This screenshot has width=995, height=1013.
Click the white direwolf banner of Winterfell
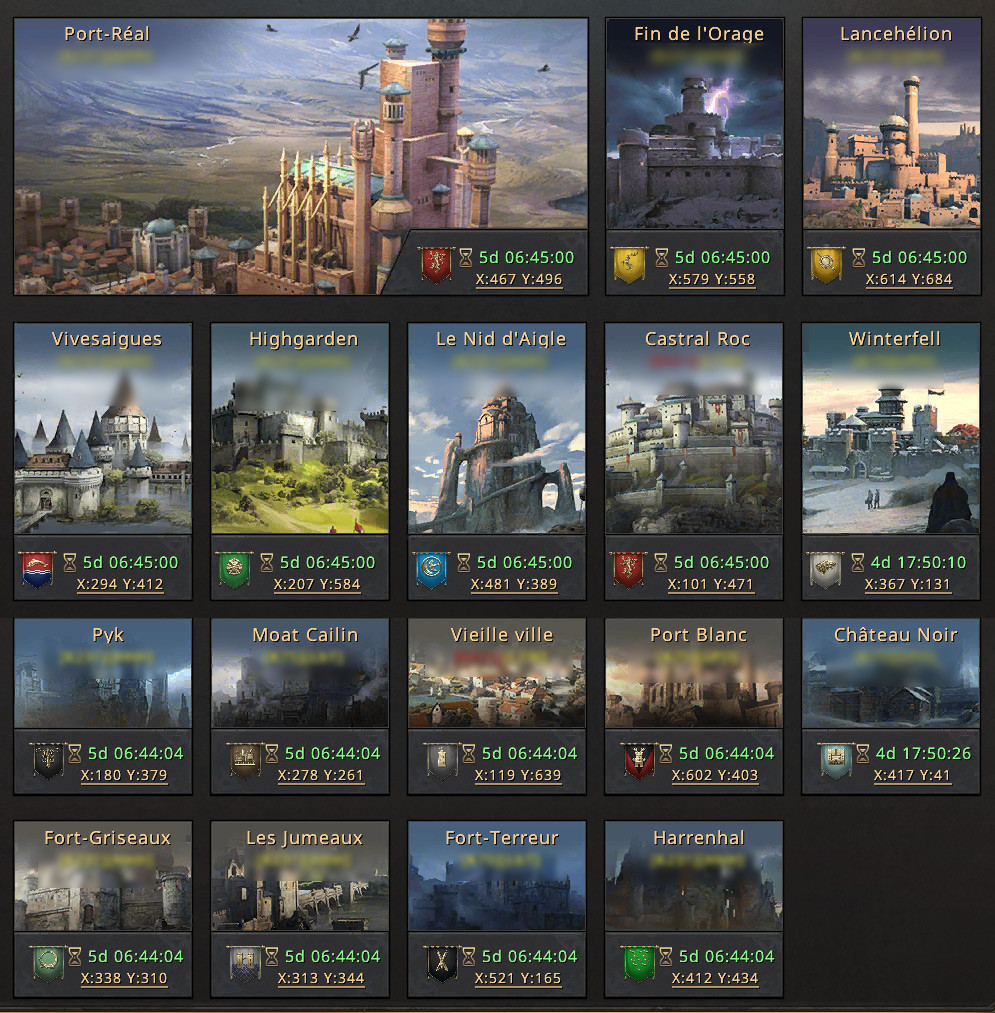click(x=826, y=570)
